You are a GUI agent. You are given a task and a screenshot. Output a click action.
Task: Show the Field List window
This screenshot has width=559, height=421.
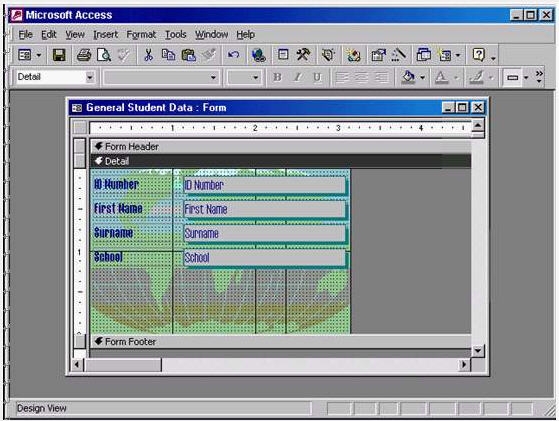pyautogui.click(x=283, y=55)
